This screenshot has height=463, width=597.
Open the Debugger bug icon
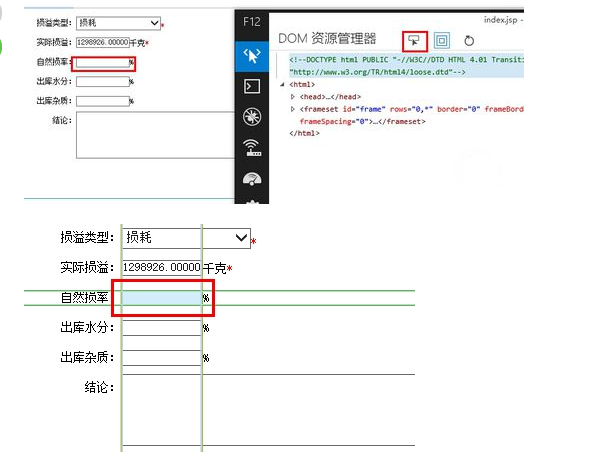(252, 117)
